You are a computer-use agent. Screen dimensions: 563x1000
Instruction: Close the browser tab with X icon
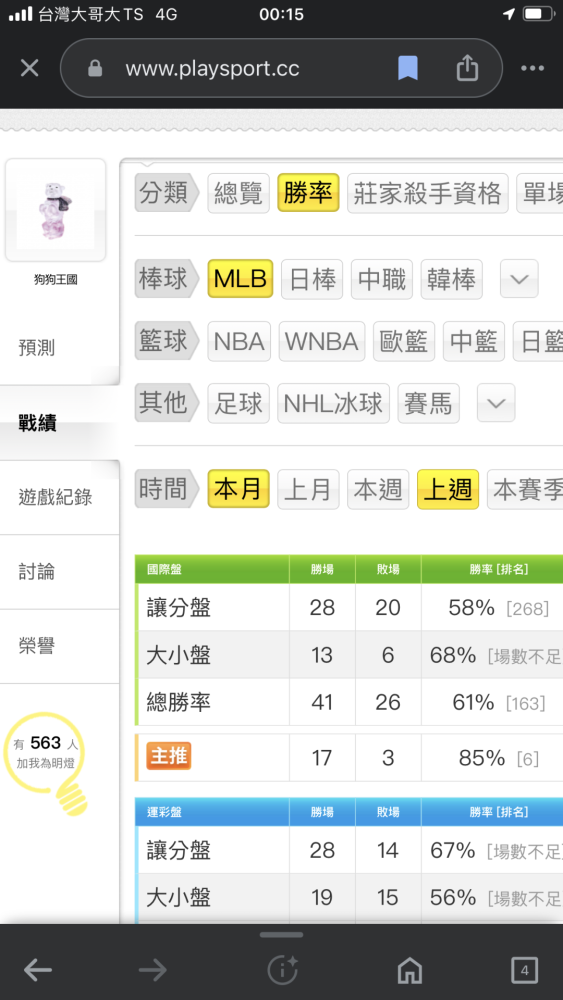pos(29,68)
